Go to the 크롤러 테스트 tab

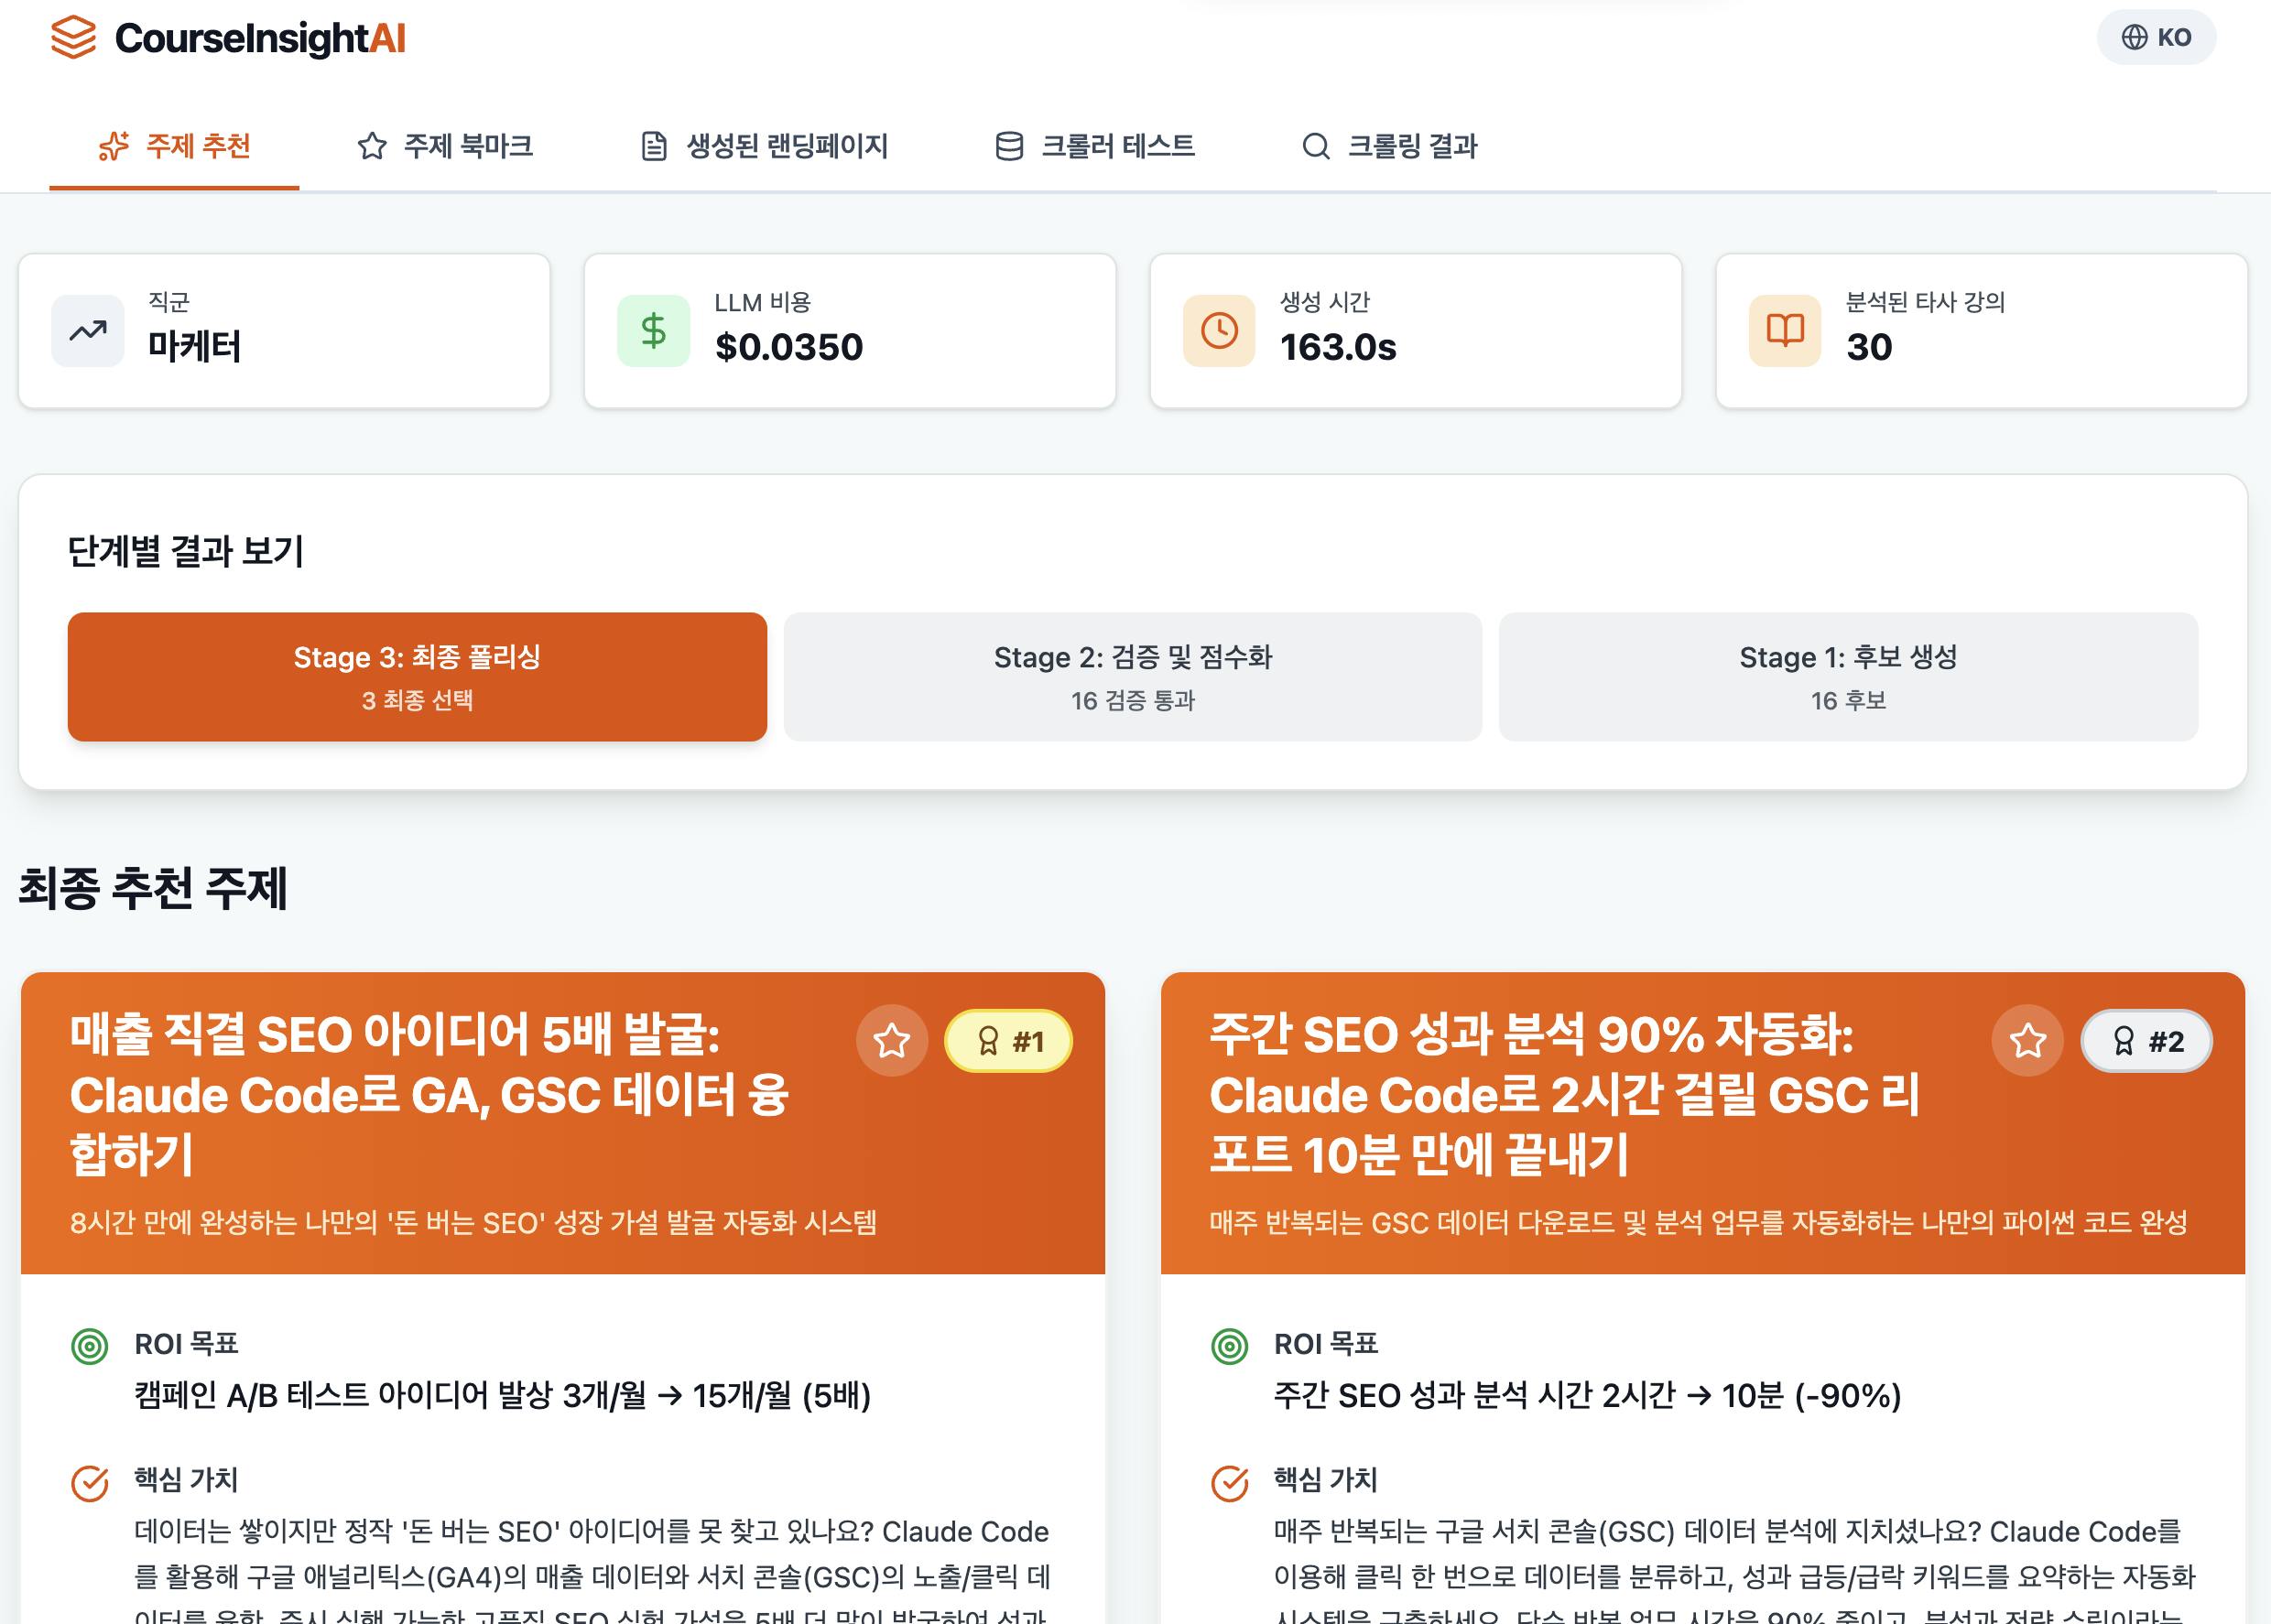click(1095, 146)
